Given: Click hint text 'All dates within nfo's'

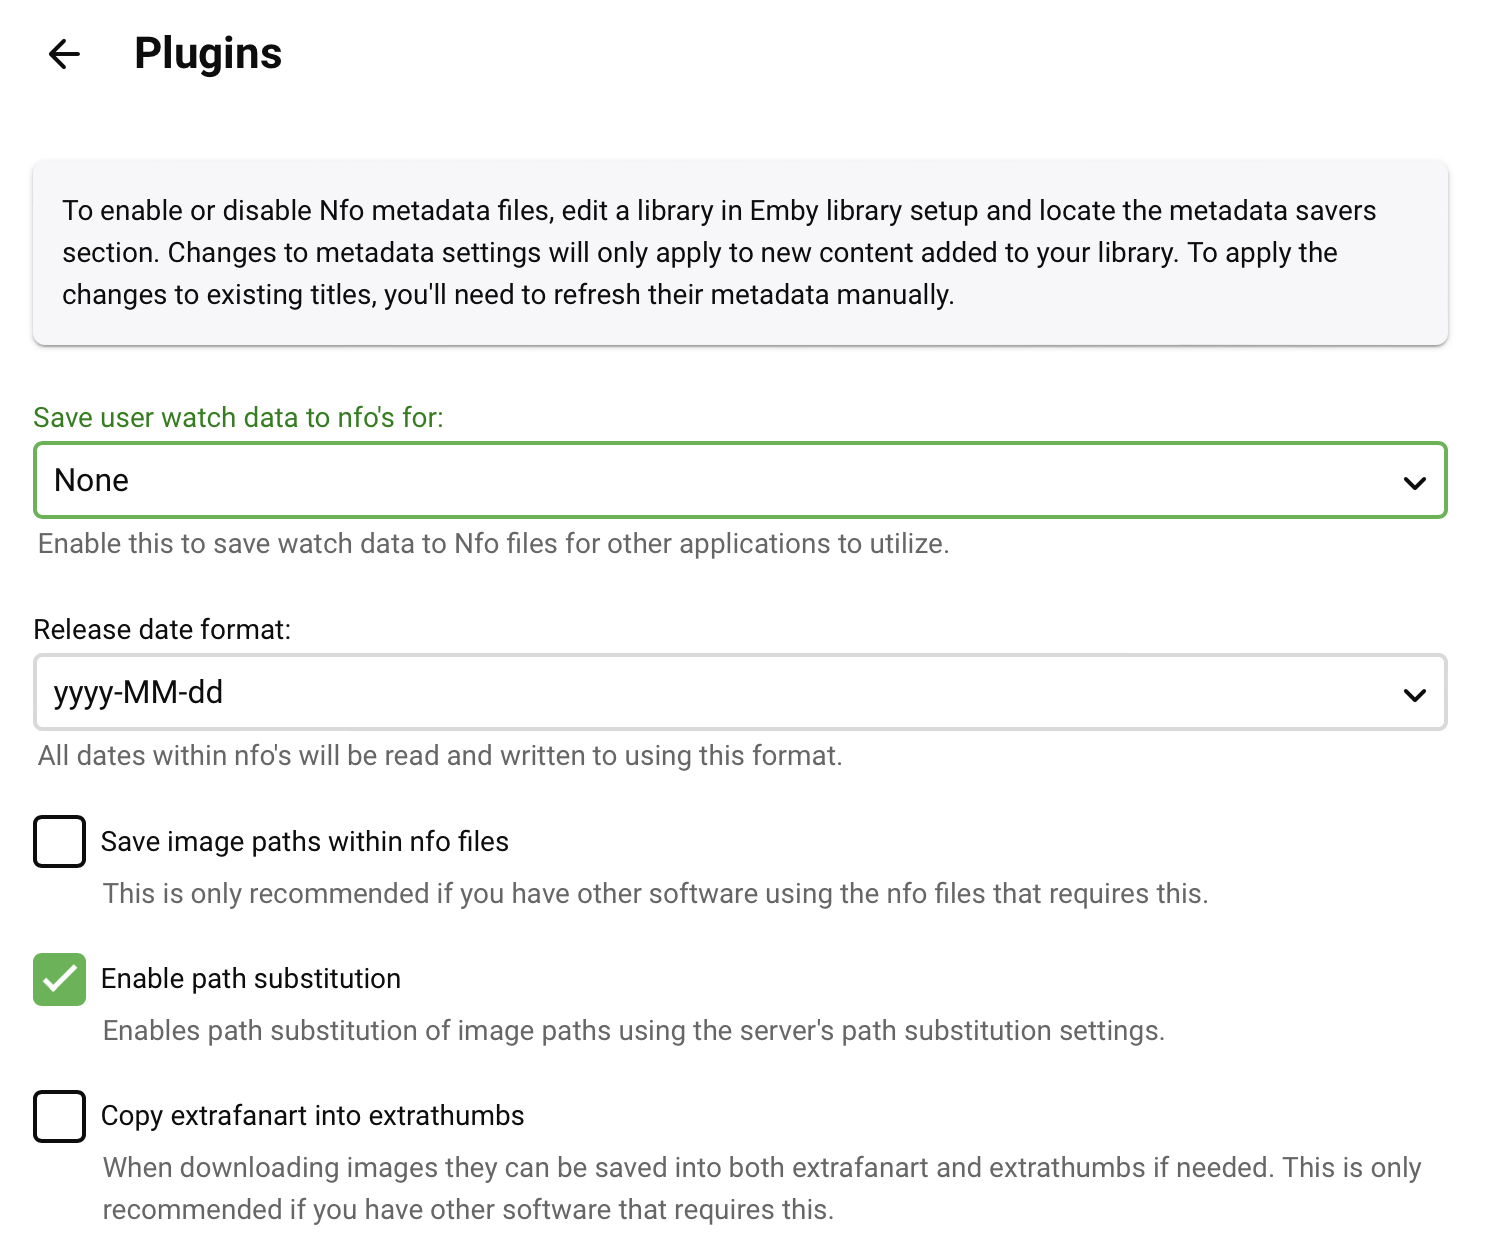Looking at the screenshot, I should pyautogui.click(x=440, y=756).
